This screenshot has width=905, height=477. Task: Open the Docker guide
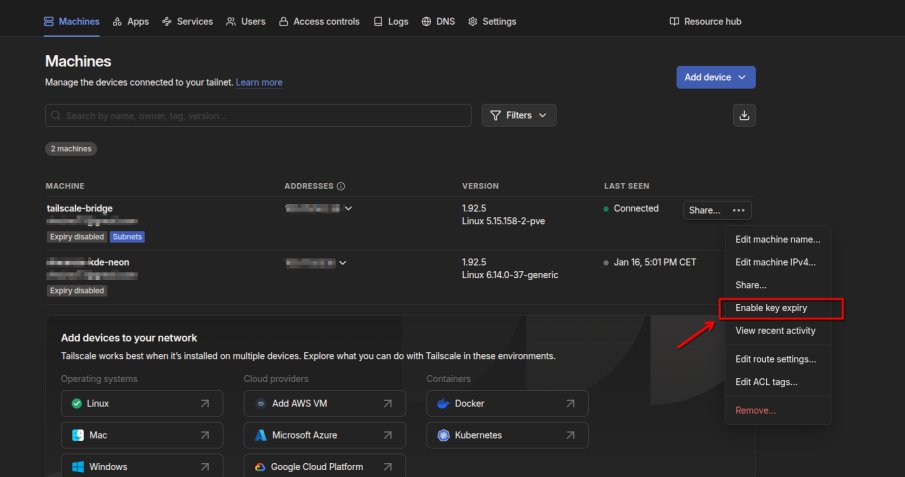[507, 403]
